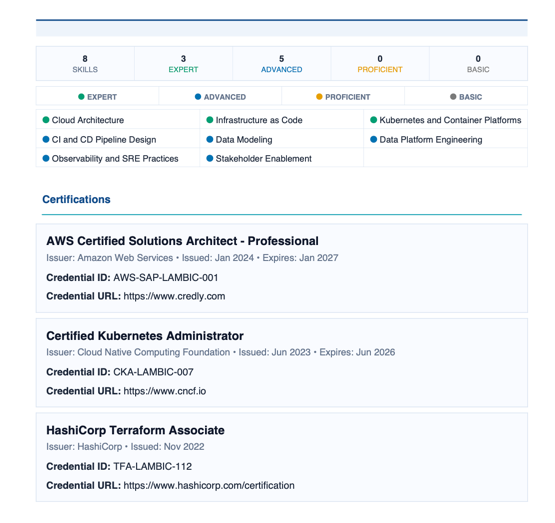
Task: Click the blue dot beside Data Platform Engineering
Action: 373,139
